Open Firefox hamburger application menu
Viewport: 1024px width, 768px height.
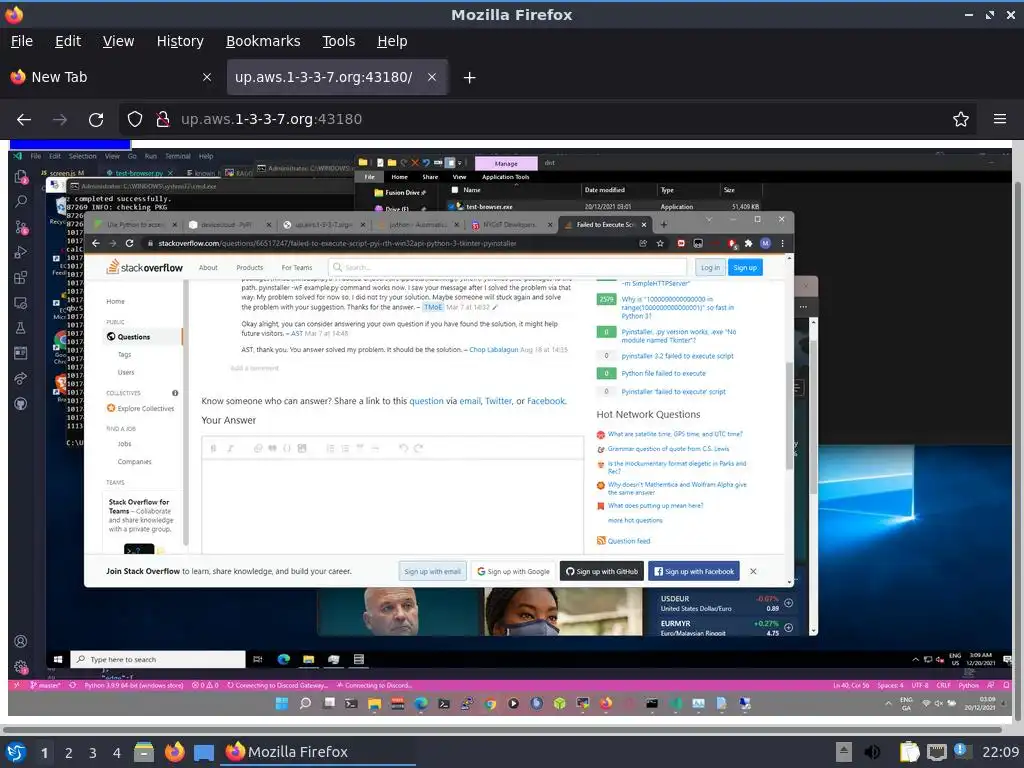click(x=999, y=119)
